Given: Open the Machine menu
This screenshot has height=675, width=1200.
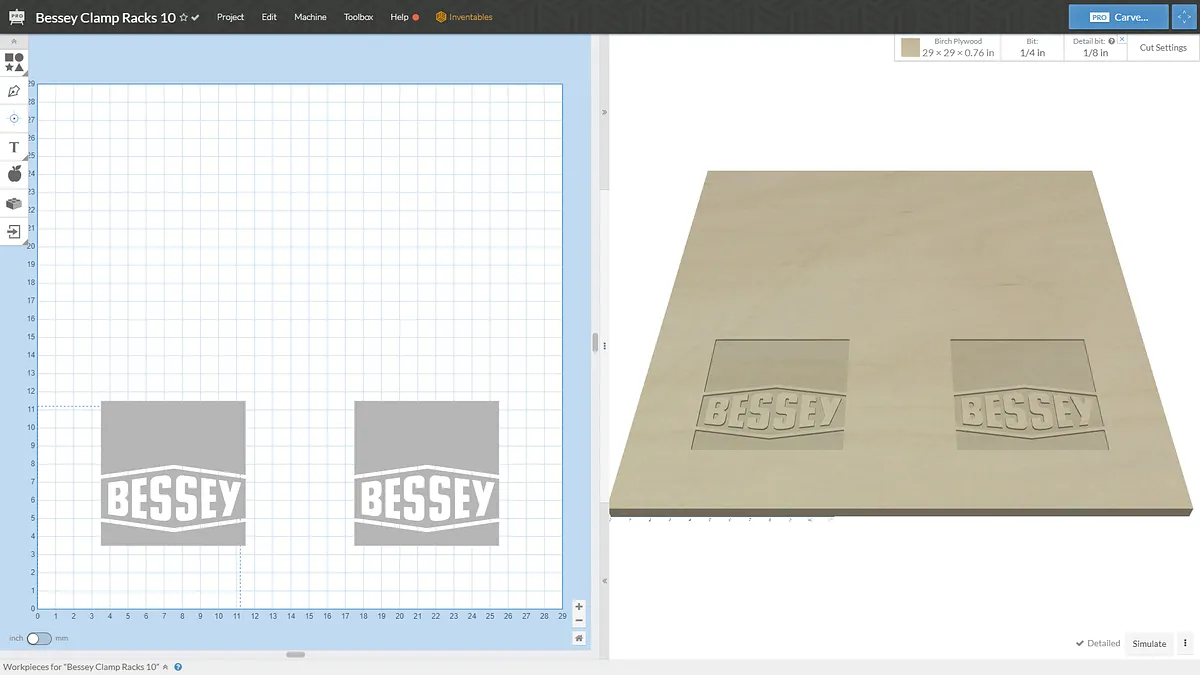Looking at the screenshot, I should coord(310,17).
